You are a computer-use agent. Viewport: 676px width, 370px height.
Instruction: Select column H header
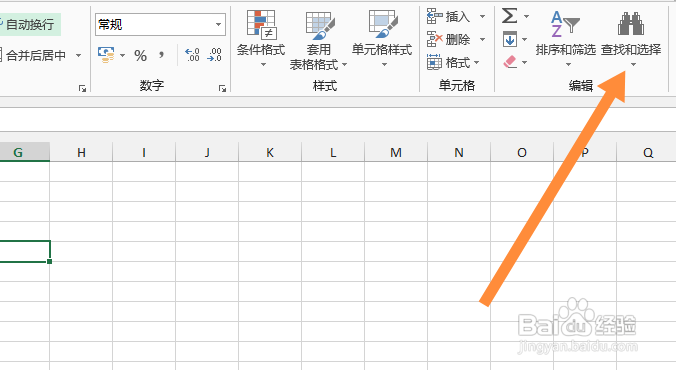[81, 152]
